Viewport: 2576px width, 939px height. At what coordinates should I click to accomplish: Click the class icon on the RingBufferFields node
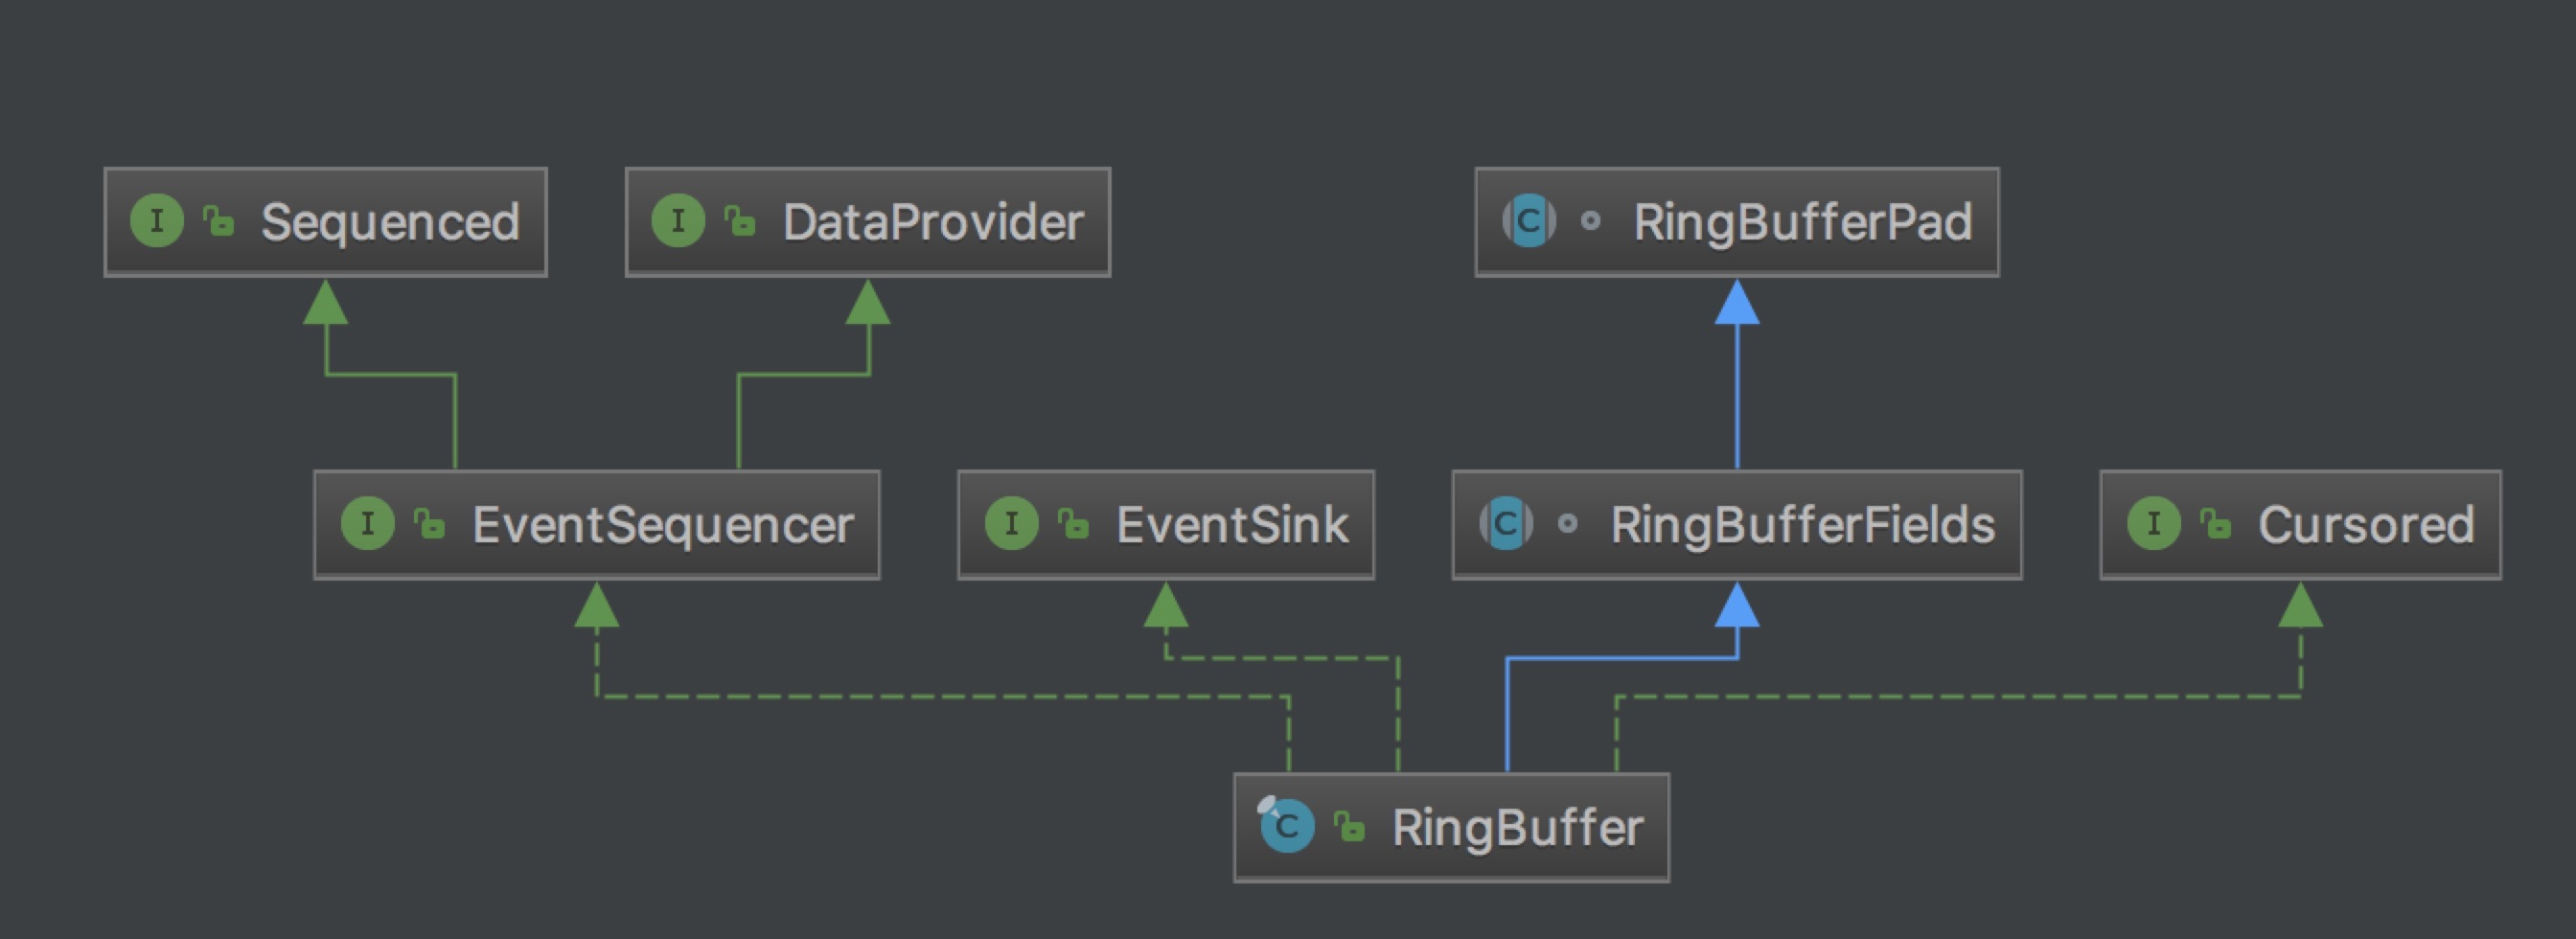(x=1505, y=524)
